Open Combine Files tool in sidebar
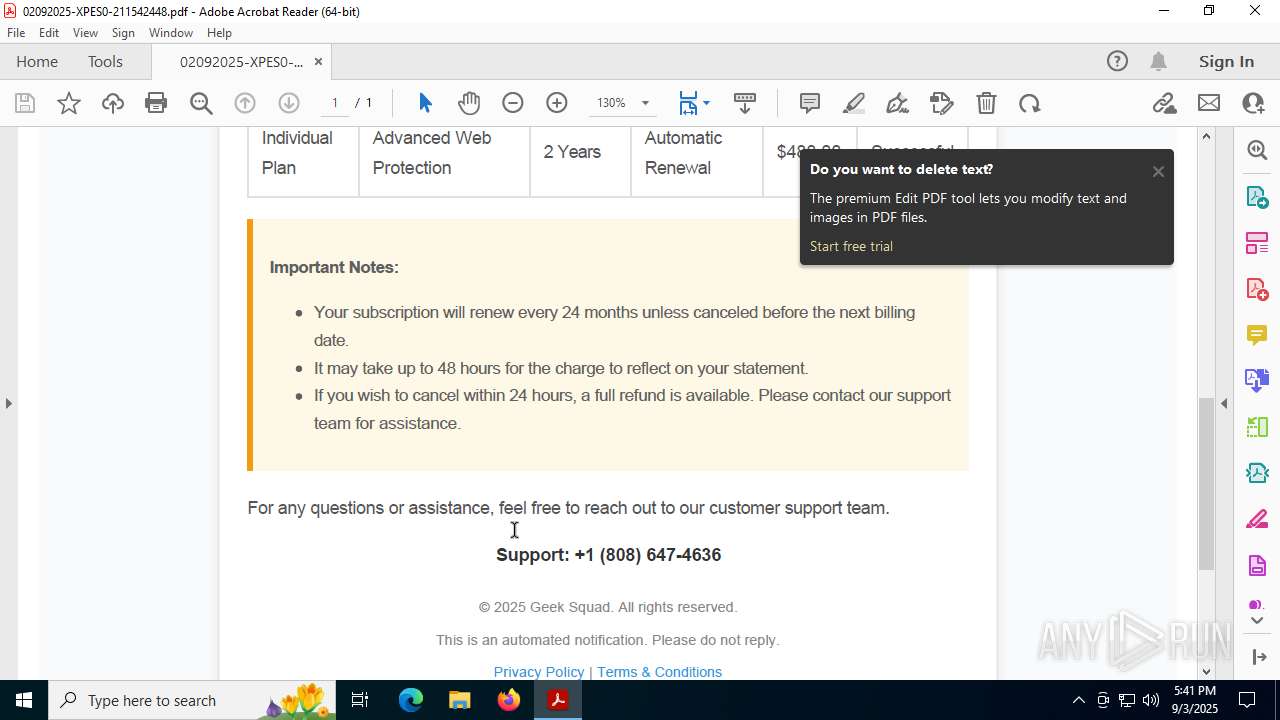 1257,380
